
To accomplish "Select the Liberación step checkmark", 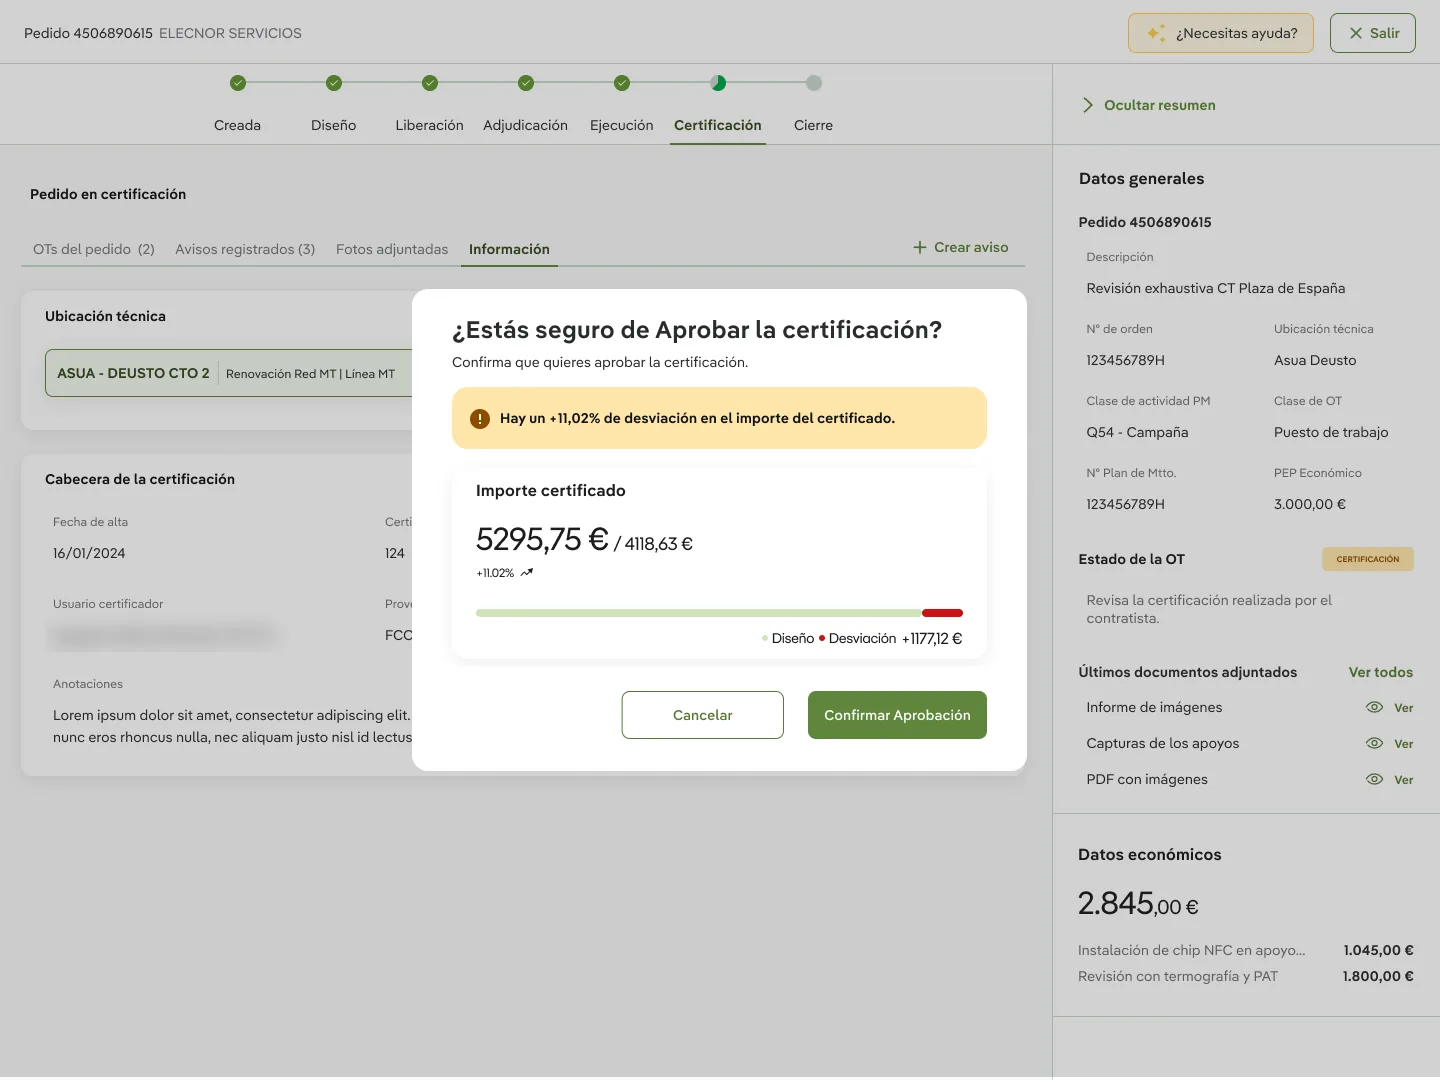I will pyautogui.click(x=430, y=83).
